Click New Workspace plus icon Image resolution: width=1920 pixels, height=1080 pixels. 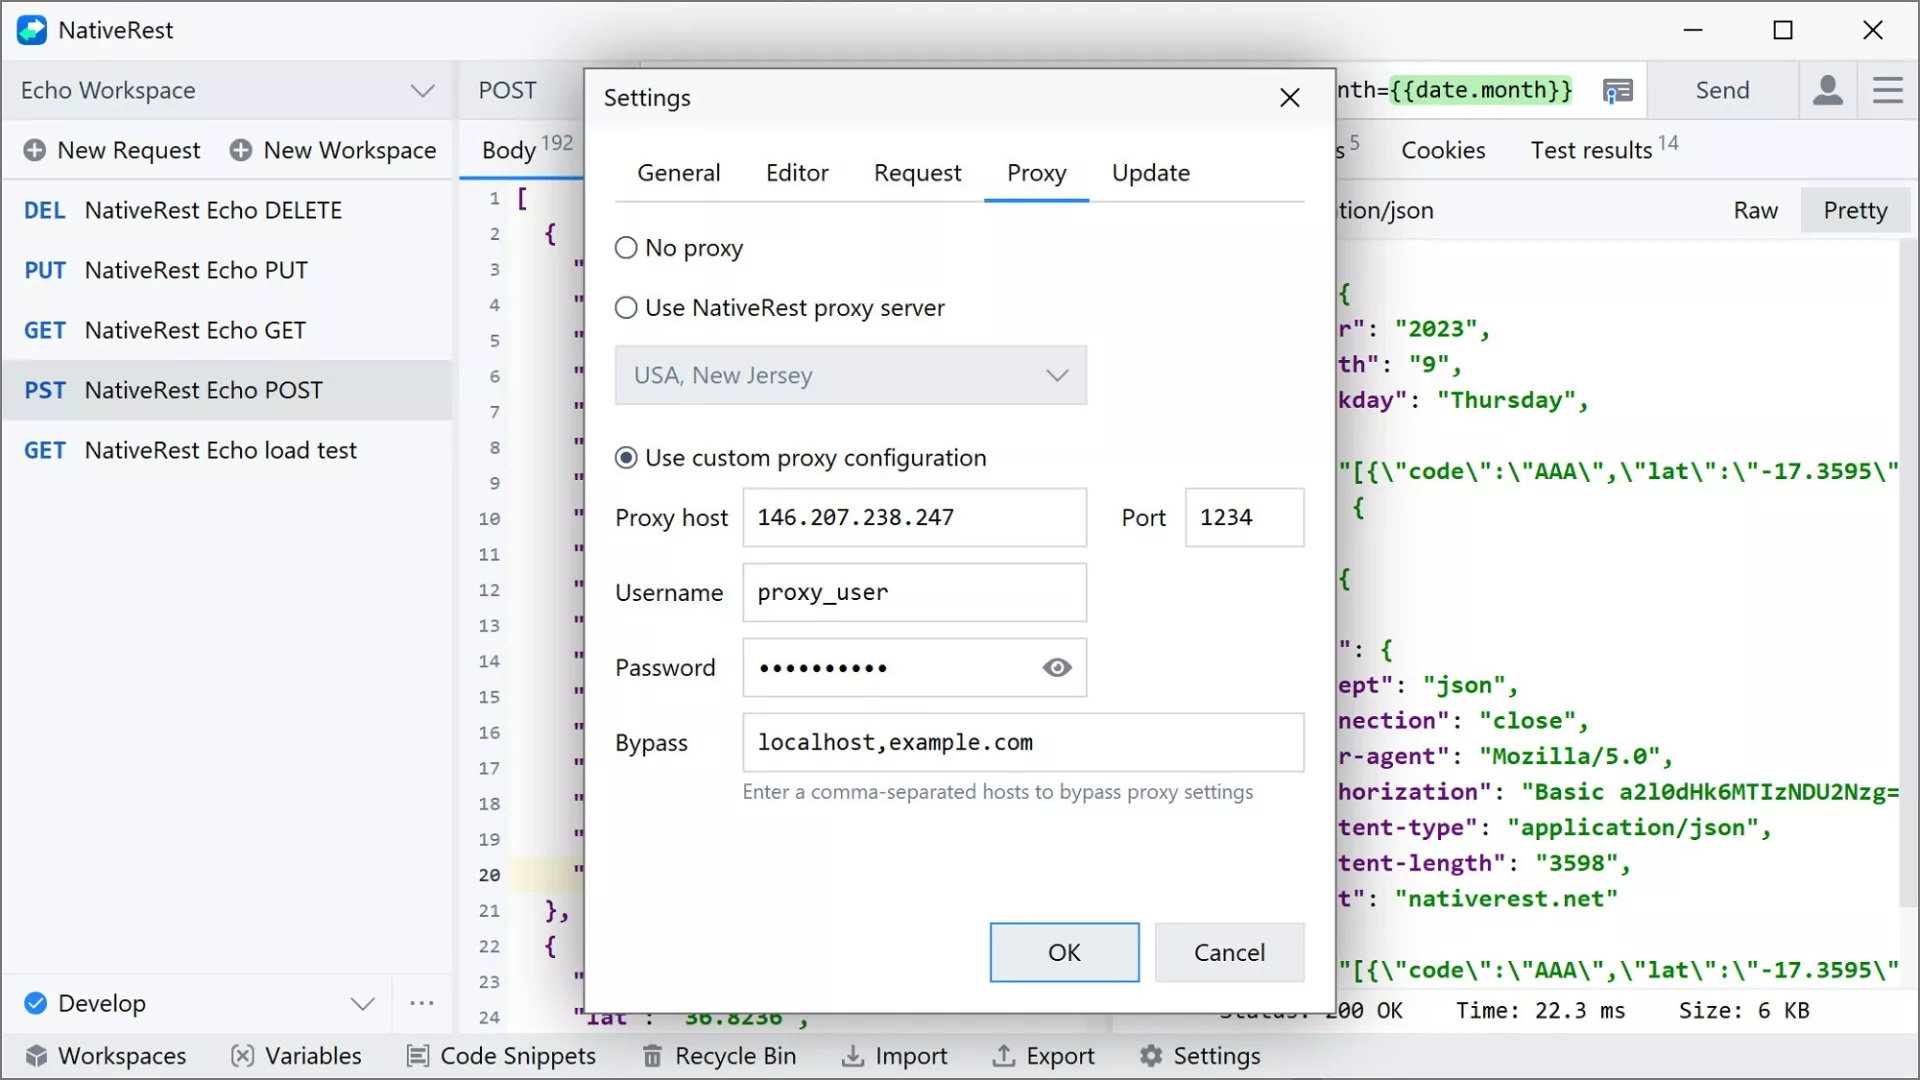241,150
